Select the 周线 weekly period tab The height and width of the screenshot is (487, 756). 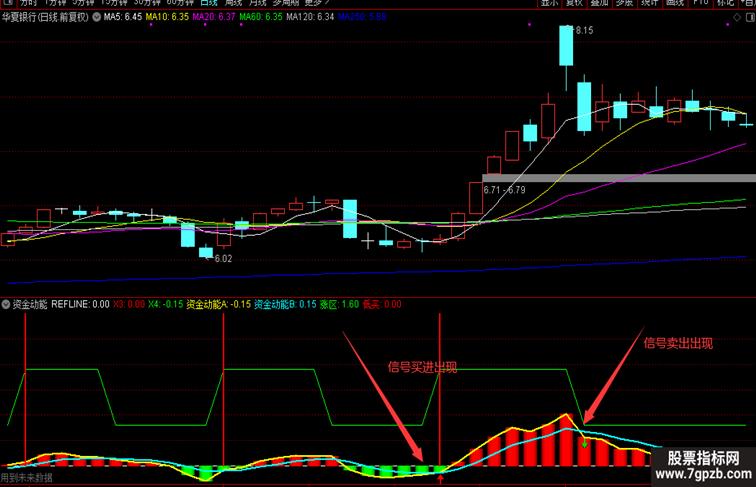click(x=233, y=3)
